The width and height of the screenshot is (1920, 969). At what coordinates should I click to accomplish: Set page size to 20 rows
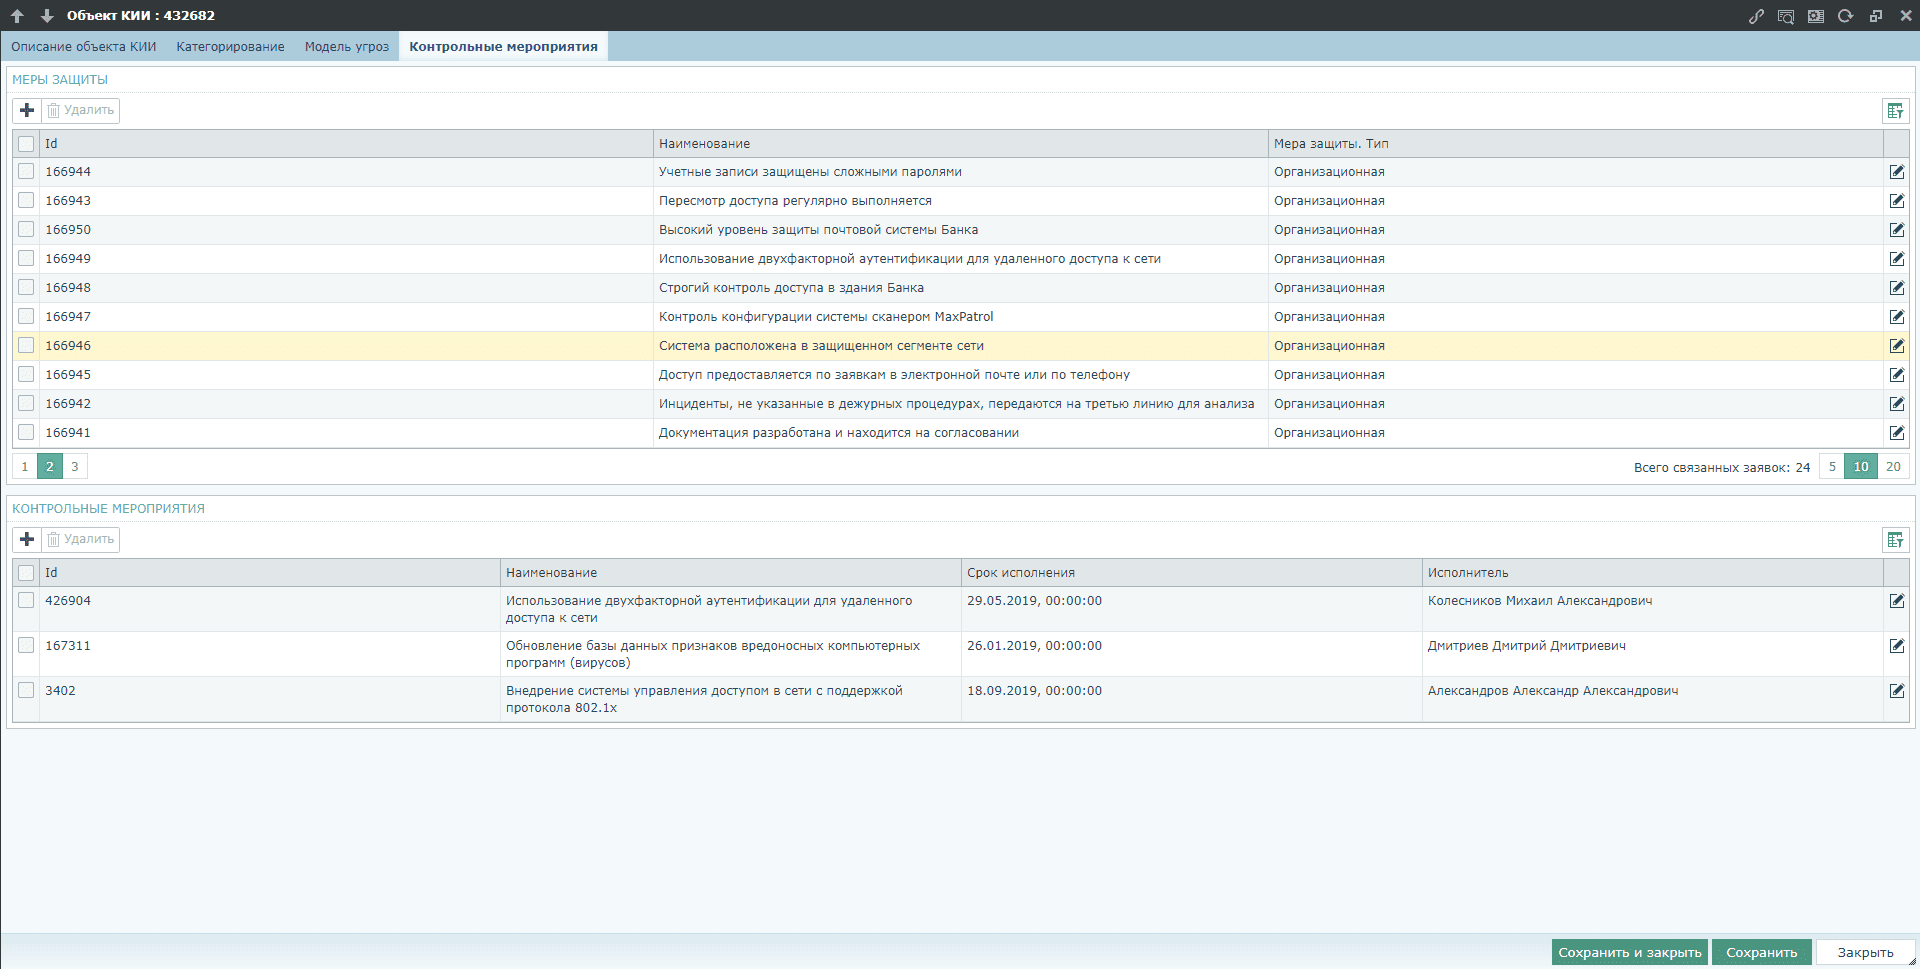(x=1893, y=467)
